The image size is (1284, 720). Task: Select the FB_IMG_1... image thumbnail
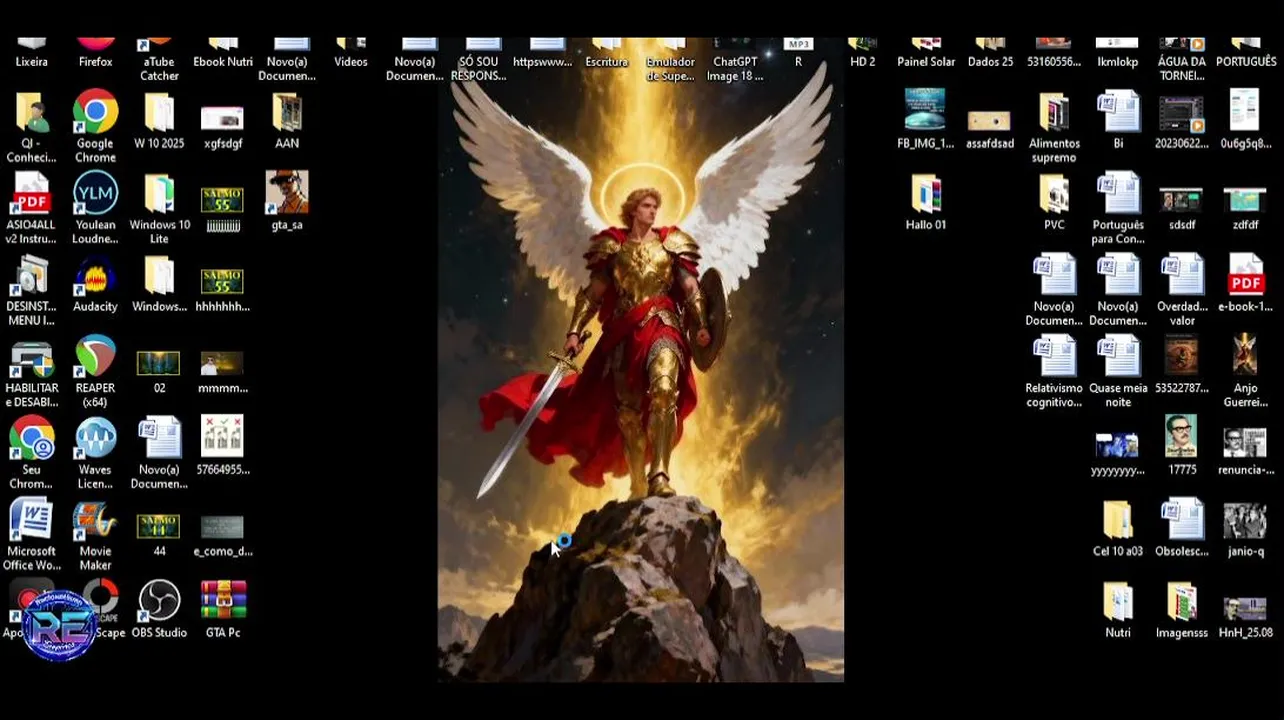pyautogui.click(x=925, y=109)
